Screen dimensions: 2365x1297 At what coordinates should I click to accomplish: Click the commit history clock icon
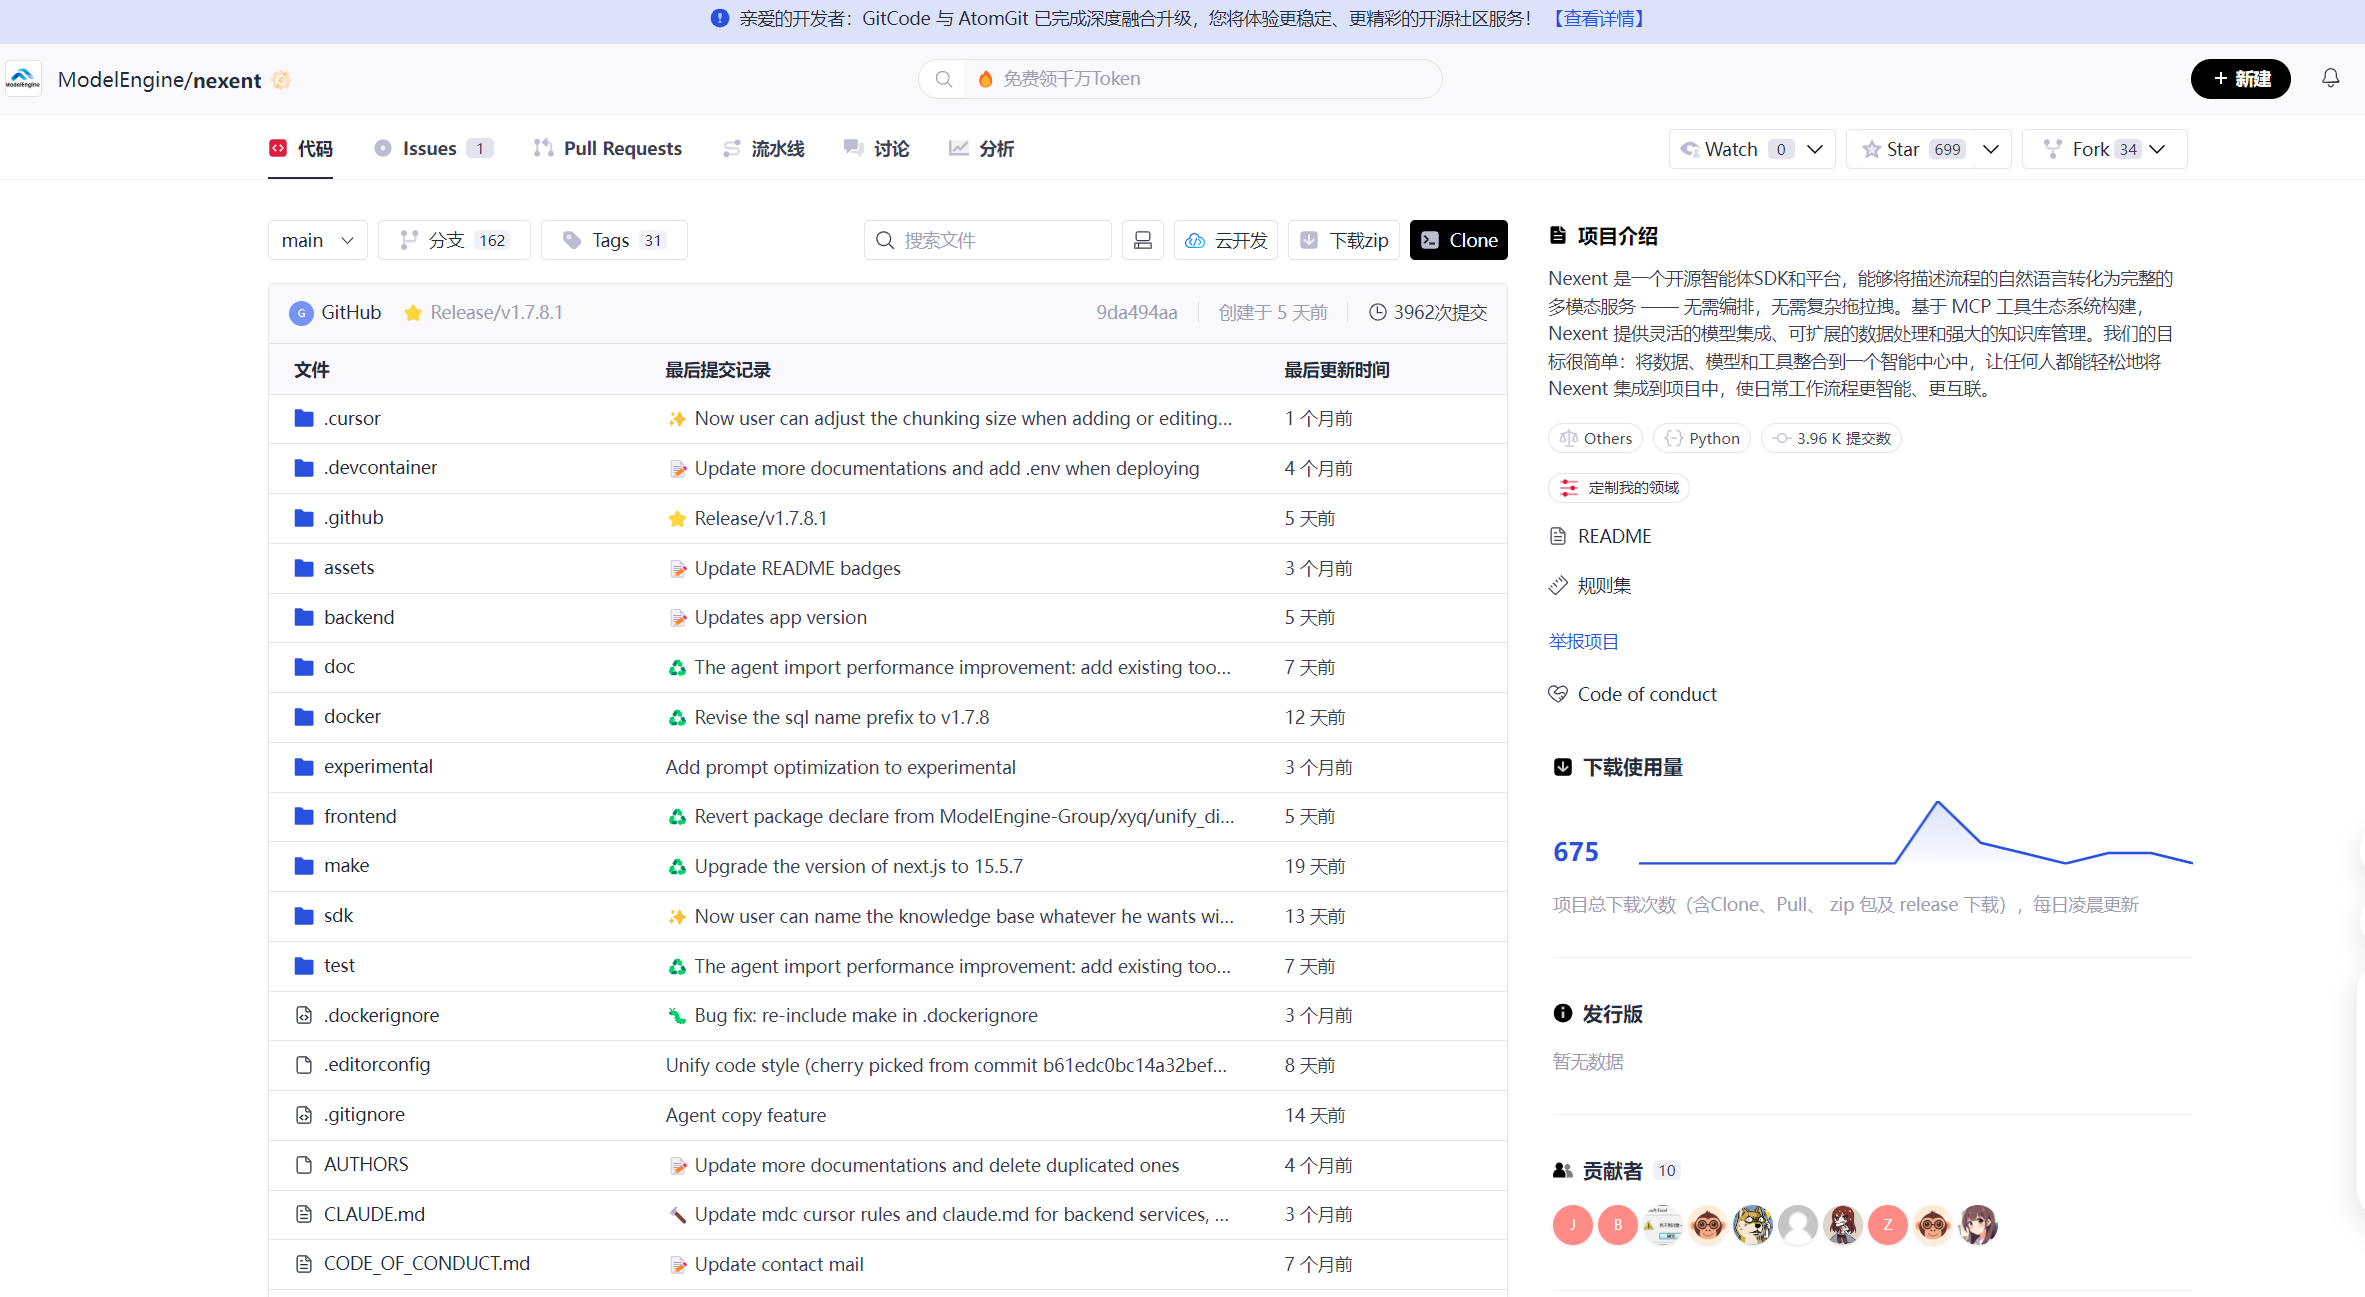[x=1377, y=312]
